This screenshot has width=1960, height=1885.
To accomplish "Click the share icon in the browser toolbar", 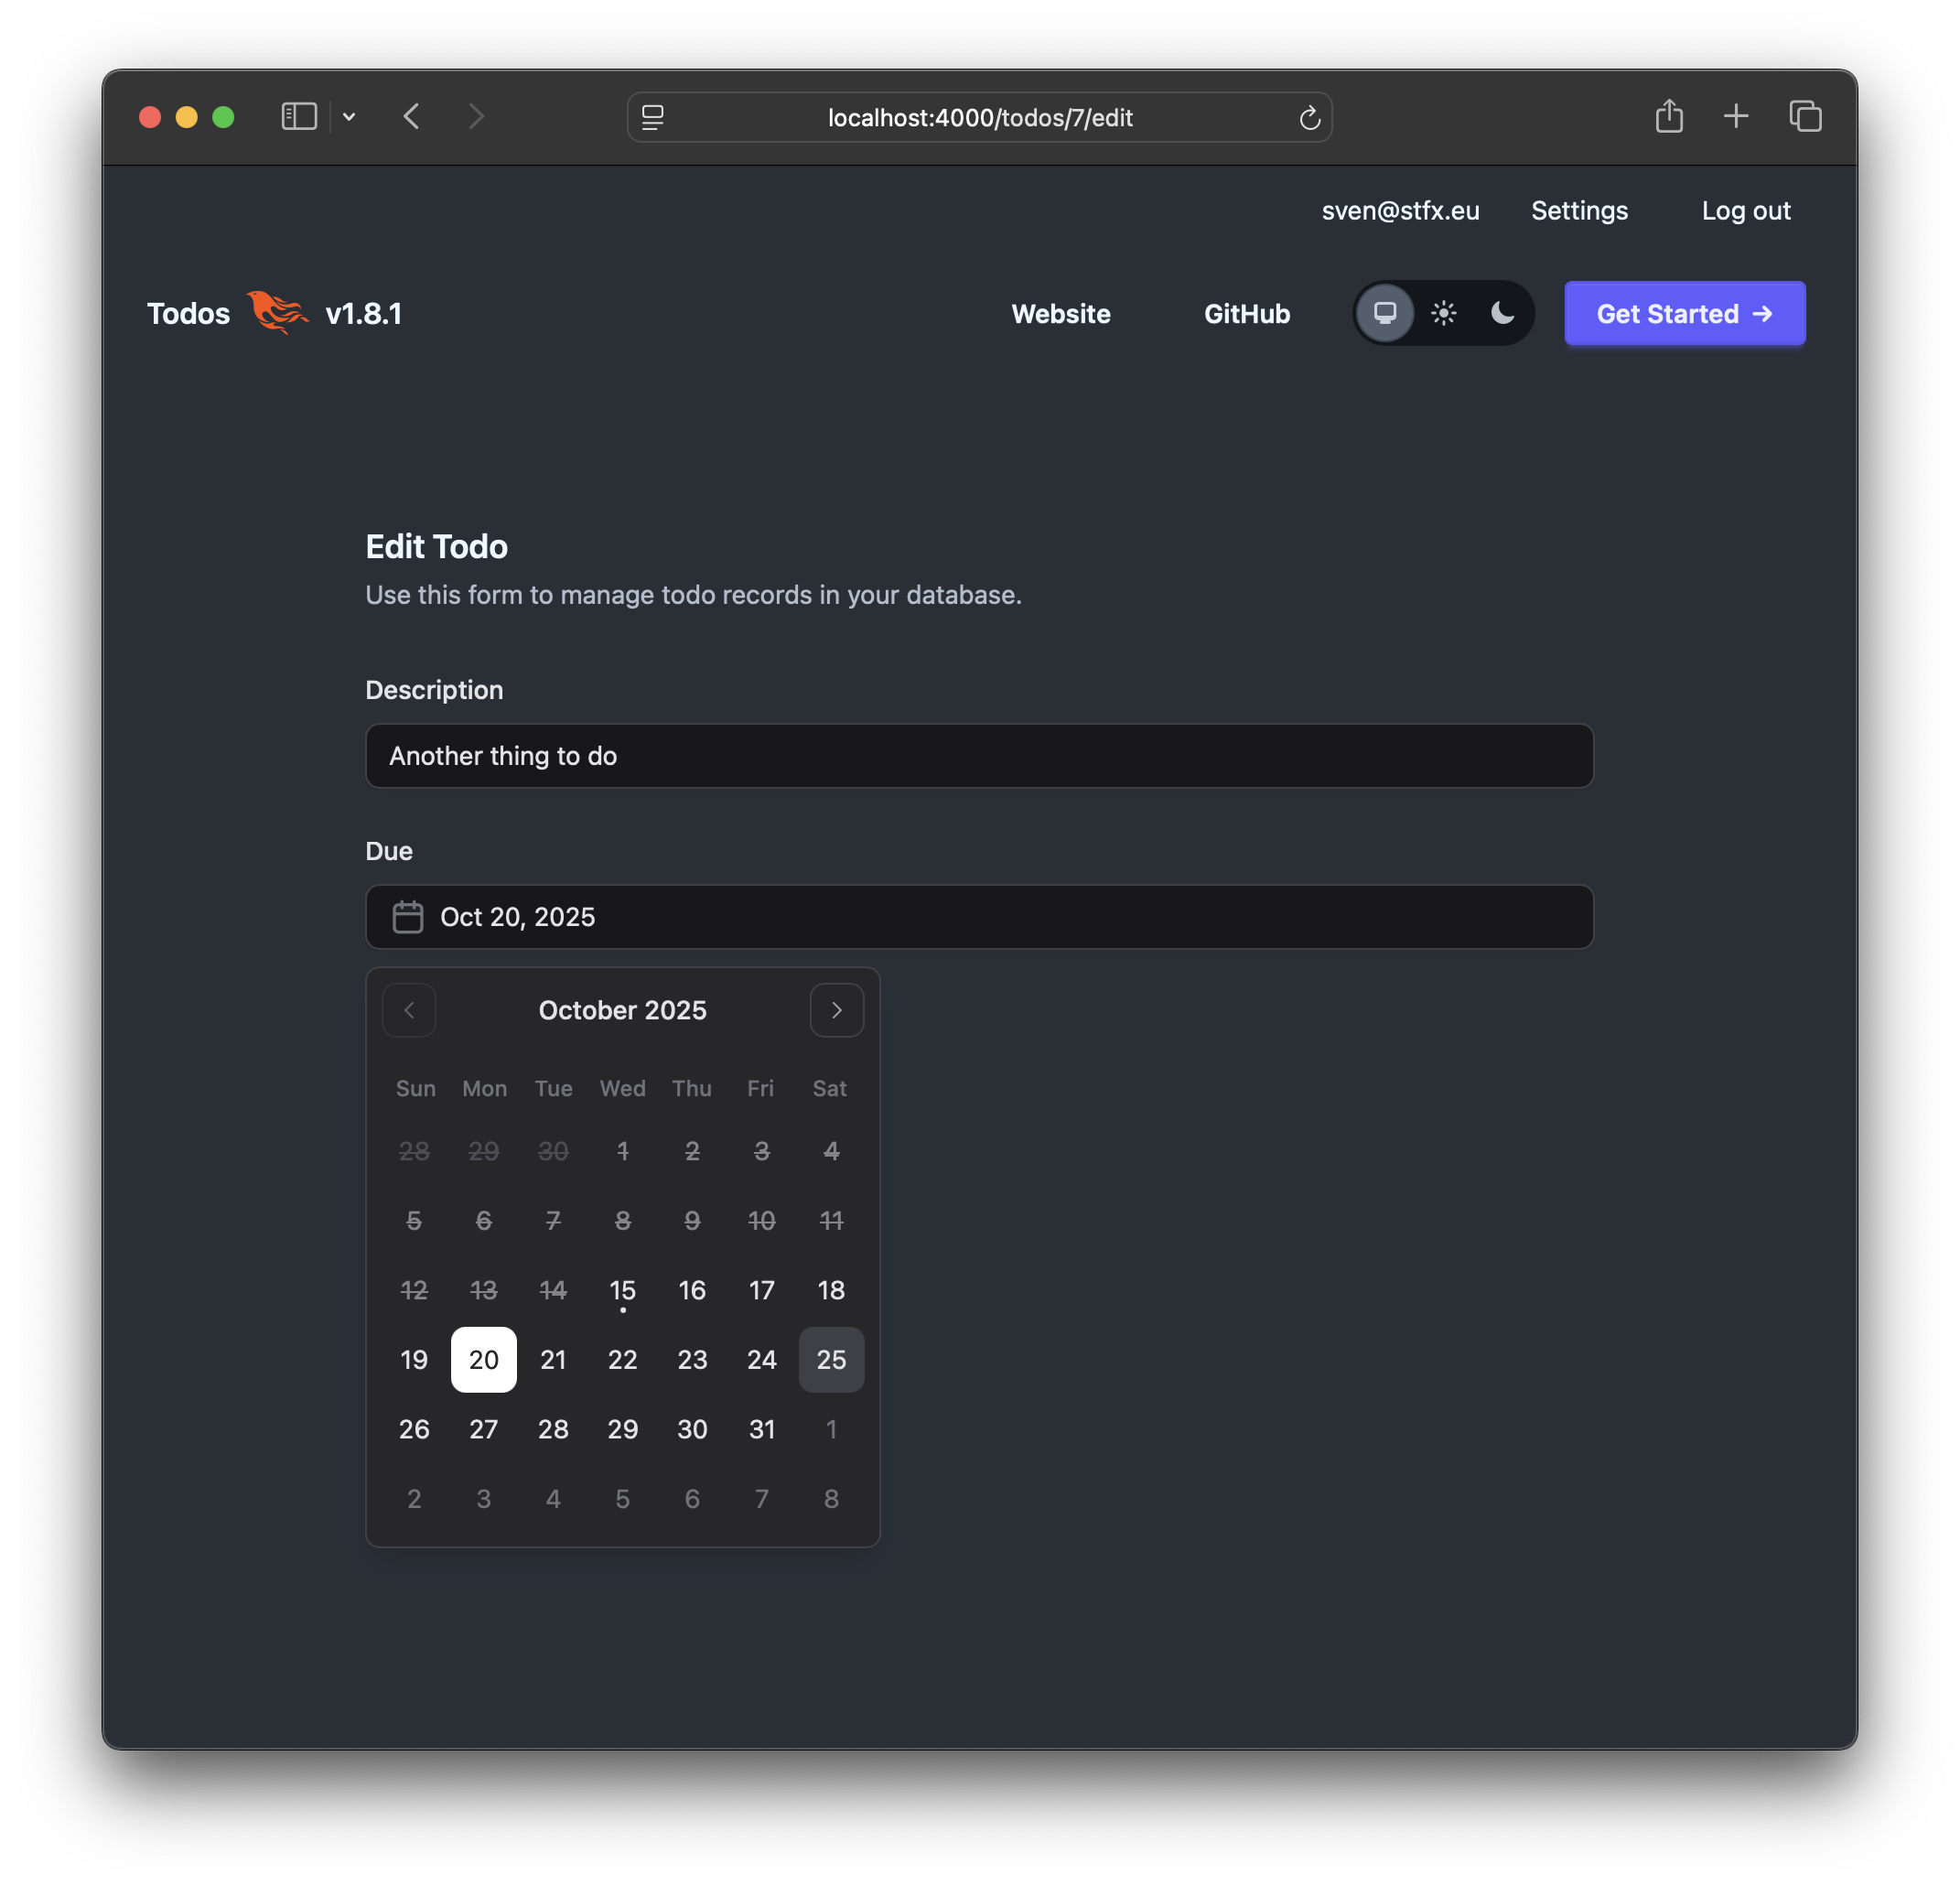I will tap(1668, 116).
